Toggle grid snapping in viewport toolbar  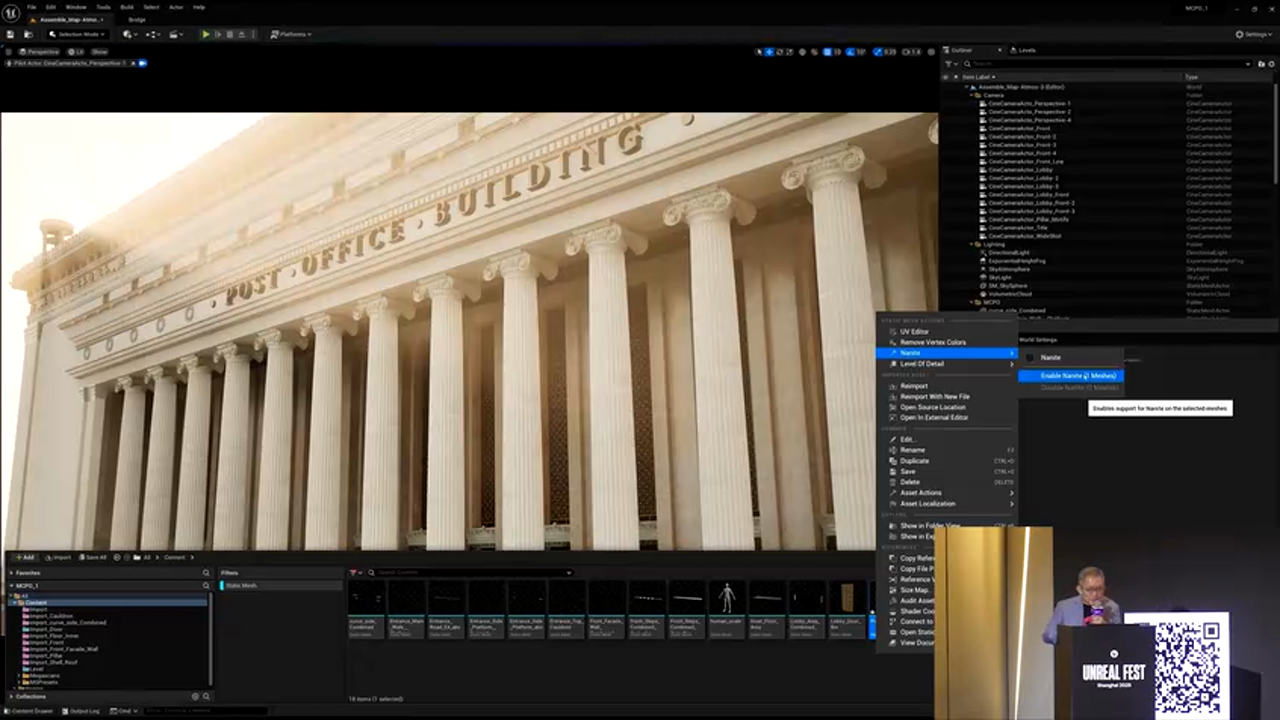826,52
